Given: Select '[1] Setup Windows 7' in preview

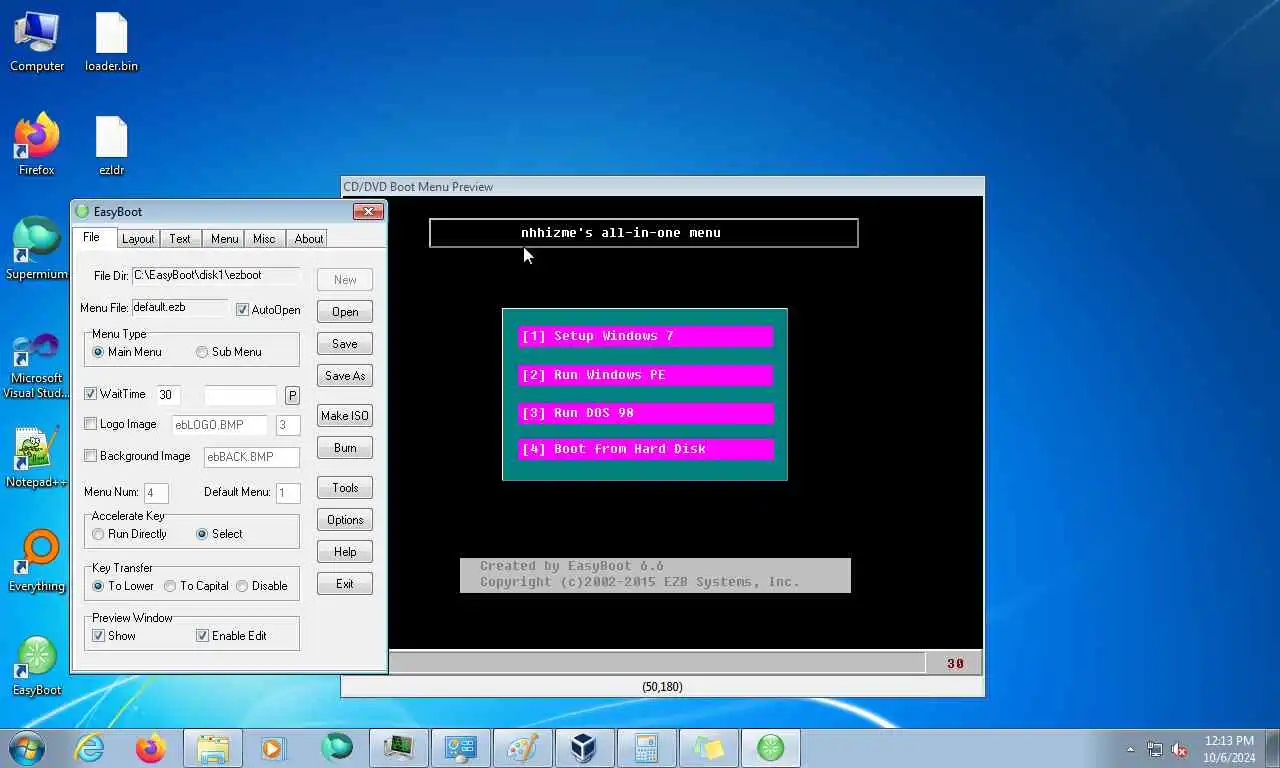Looking at the screenshot, I should 645,336.
